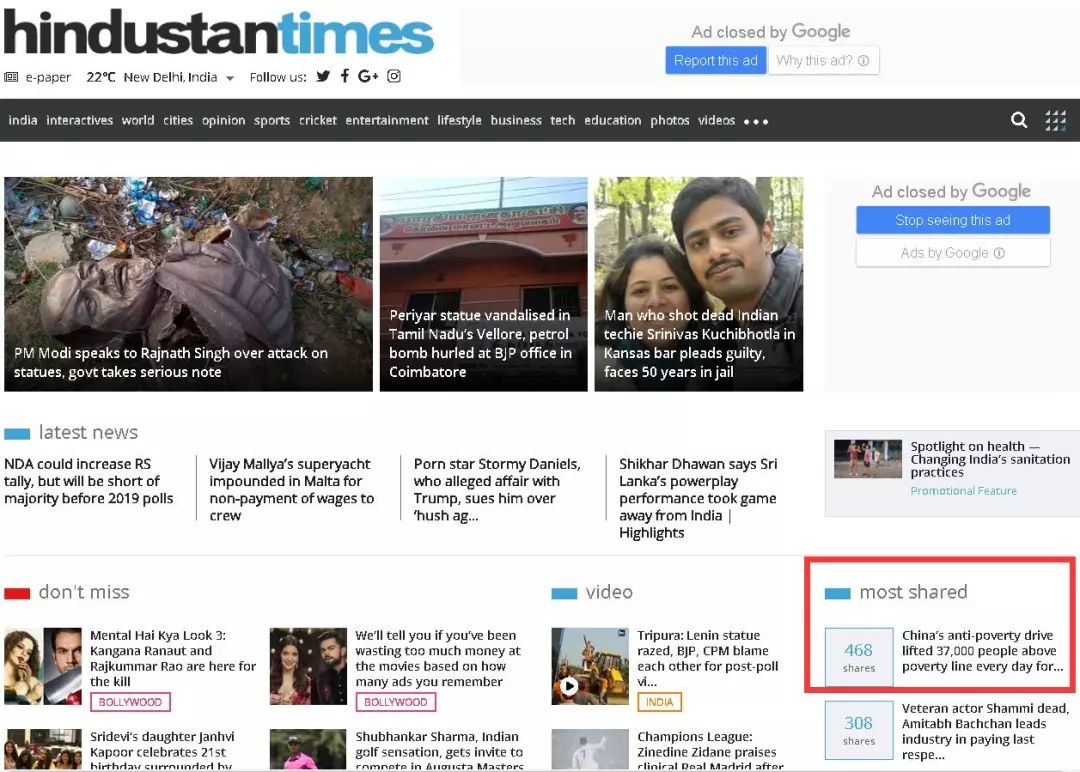Open the e-paper newspaper icon

click(x=11, y=77)
